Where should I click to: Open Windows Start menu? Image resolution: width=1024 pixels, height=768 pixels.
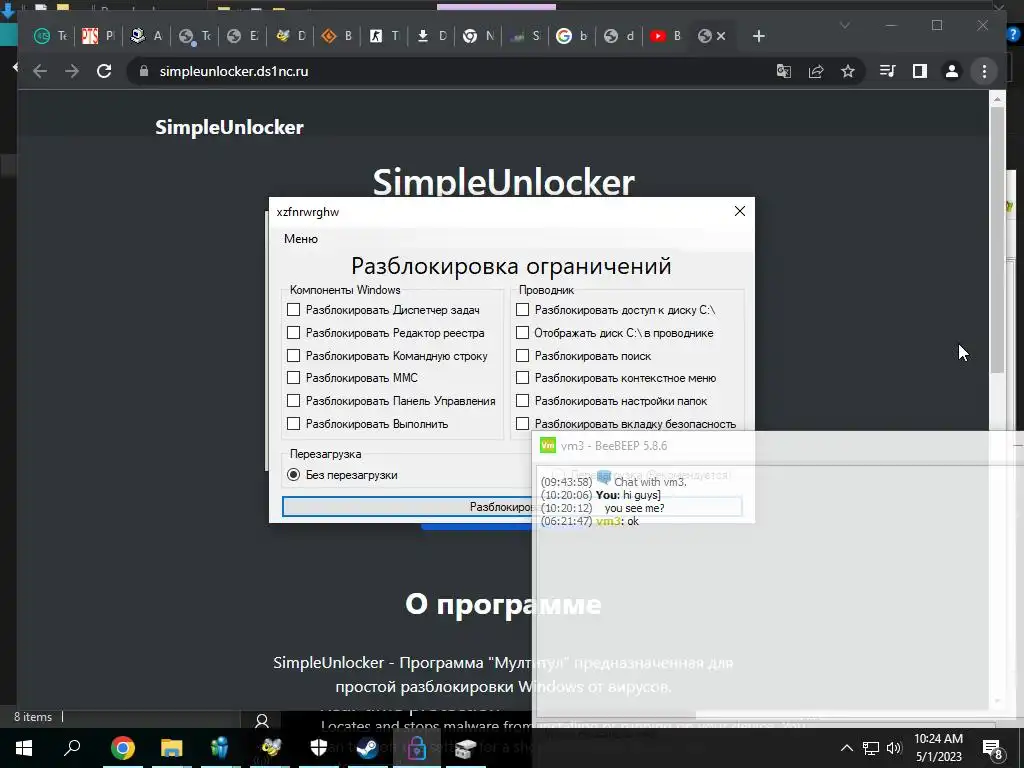24,748
